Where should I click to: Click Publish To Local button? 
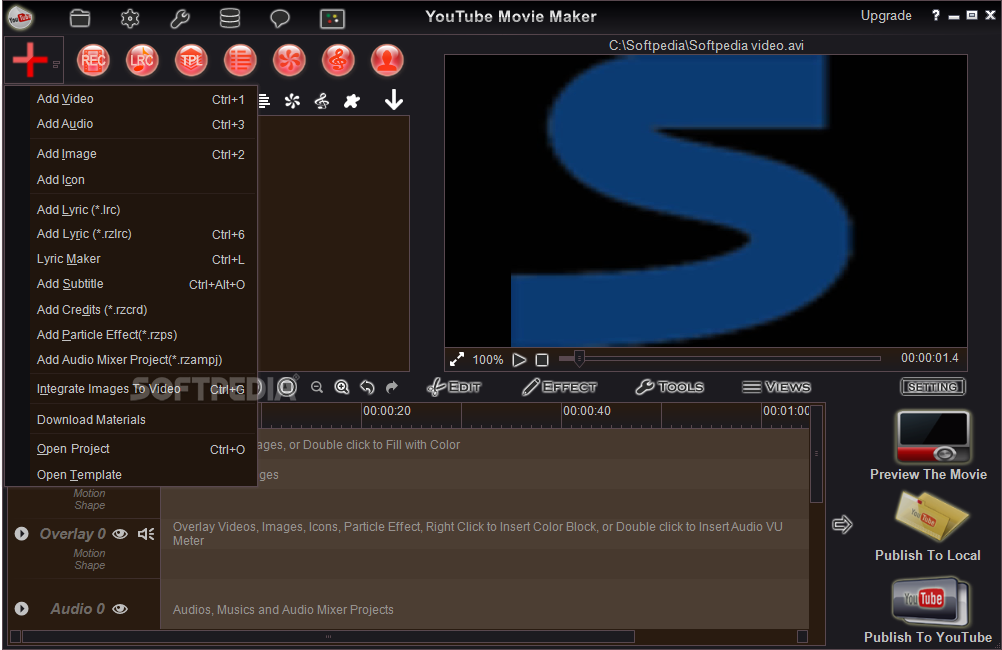928,527
